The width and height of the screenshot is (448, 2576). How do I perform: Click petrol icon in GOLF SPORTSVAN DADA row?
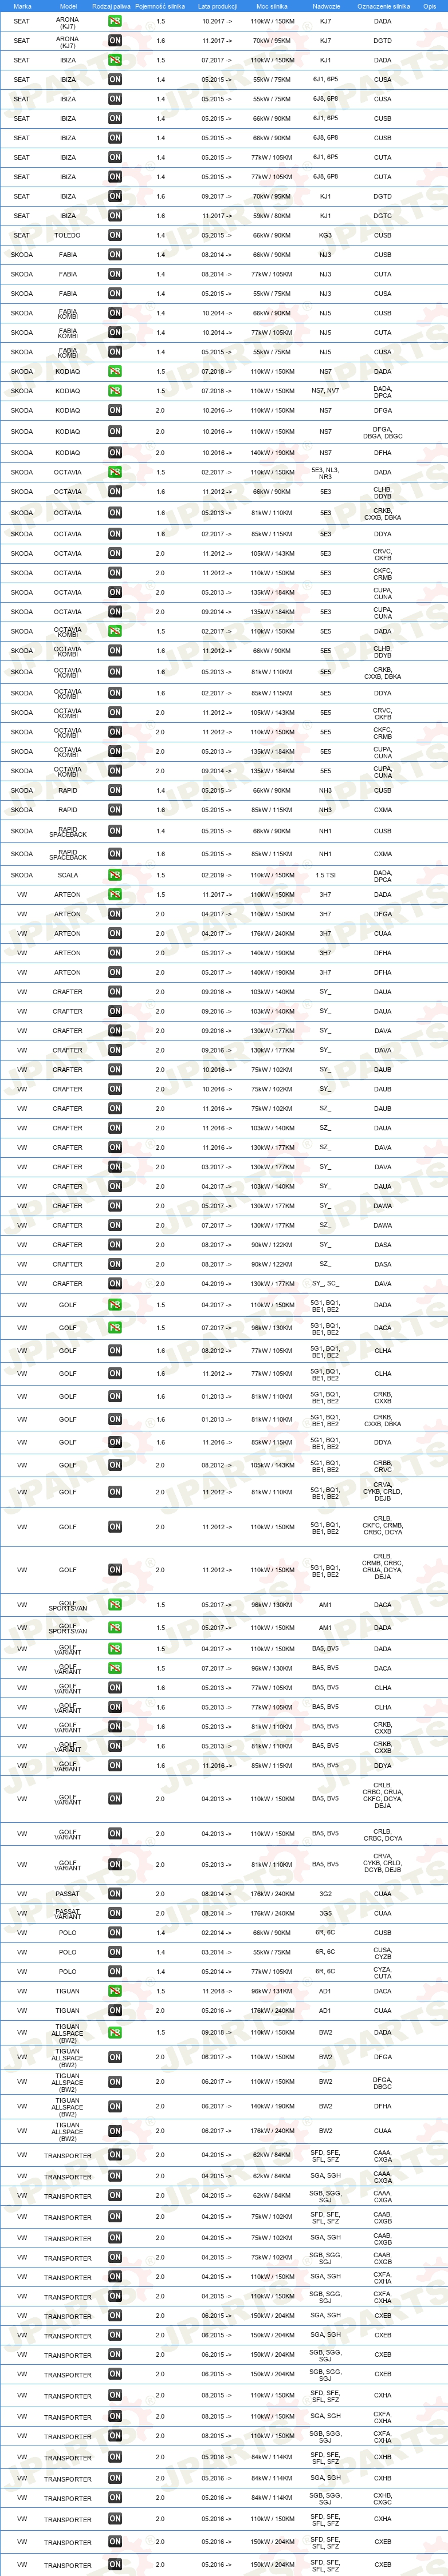pyautogui.click(x=115, y=1627)
